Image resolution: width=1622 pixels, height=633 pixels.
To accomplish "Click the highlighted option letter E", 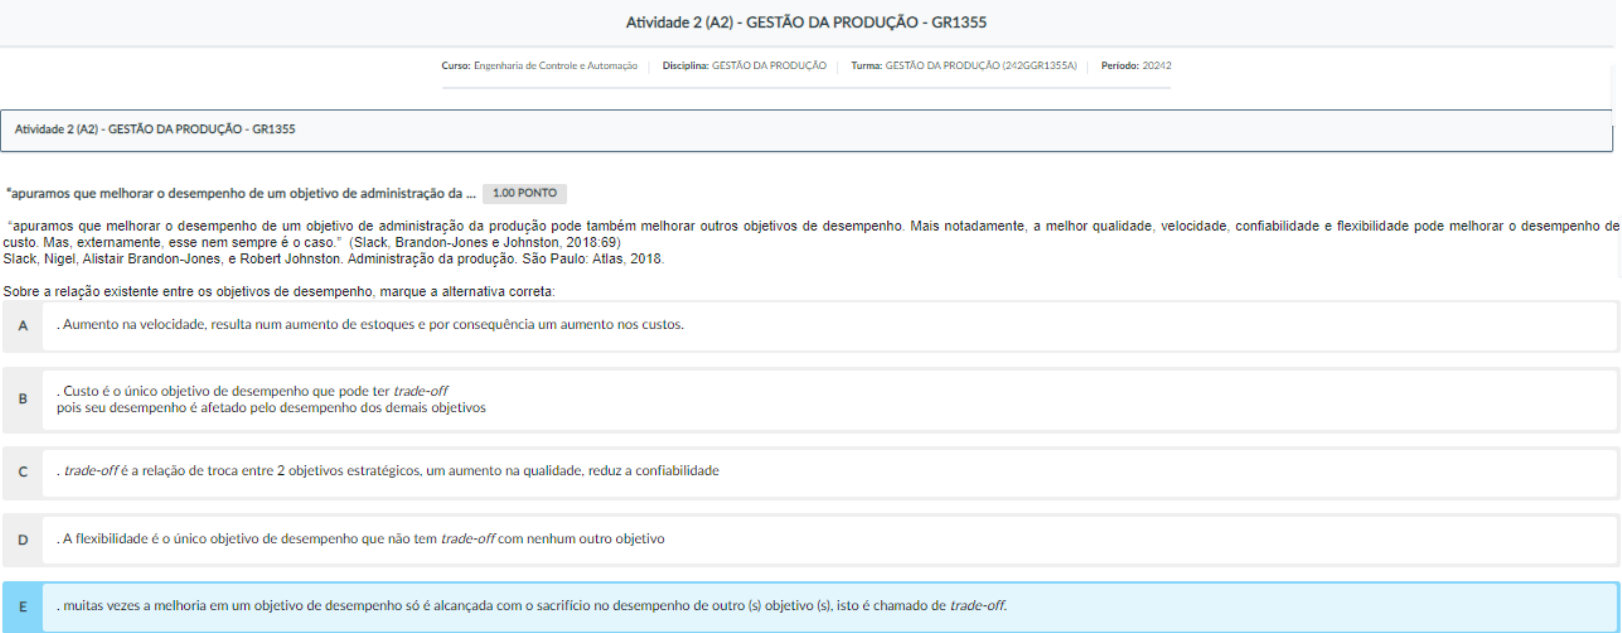I will pyautogui.click(x=23, y=607).
